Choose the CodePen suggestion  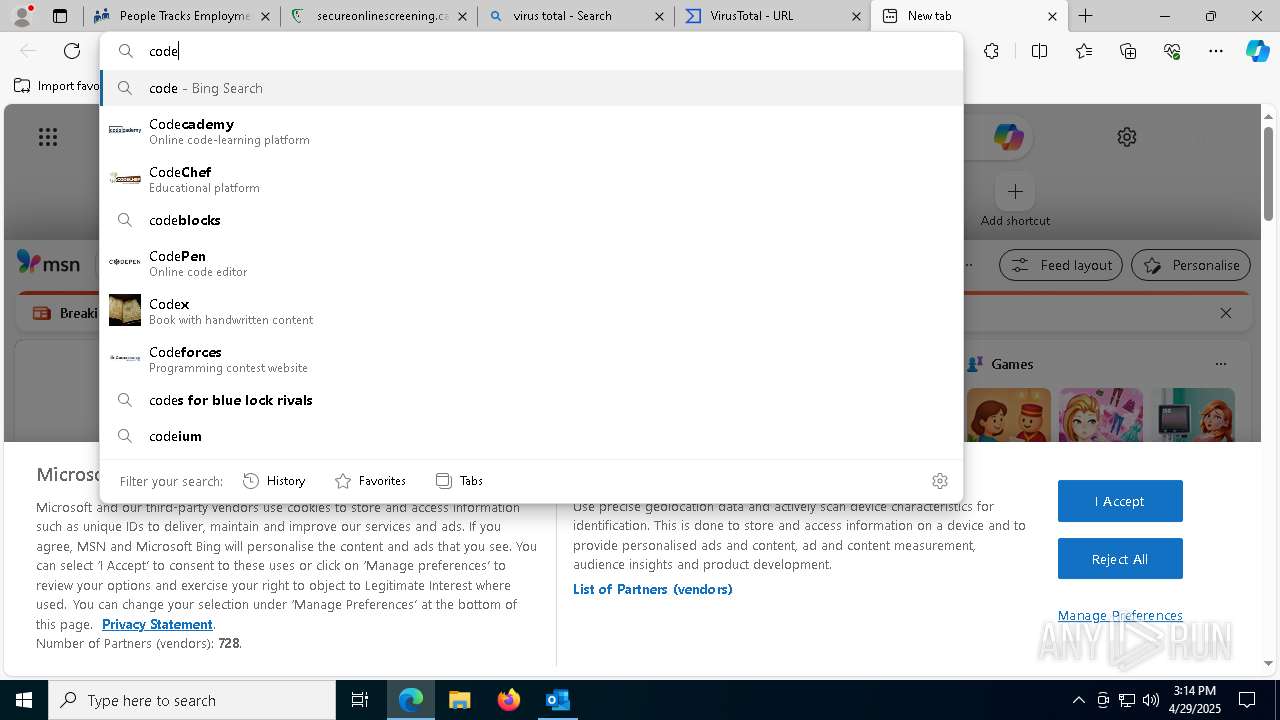(x=531, y=263)
